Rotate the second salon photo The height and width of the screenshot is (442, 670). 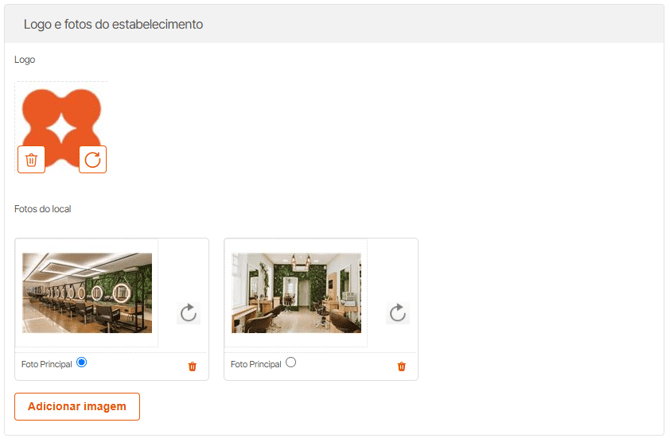(398, 313)
